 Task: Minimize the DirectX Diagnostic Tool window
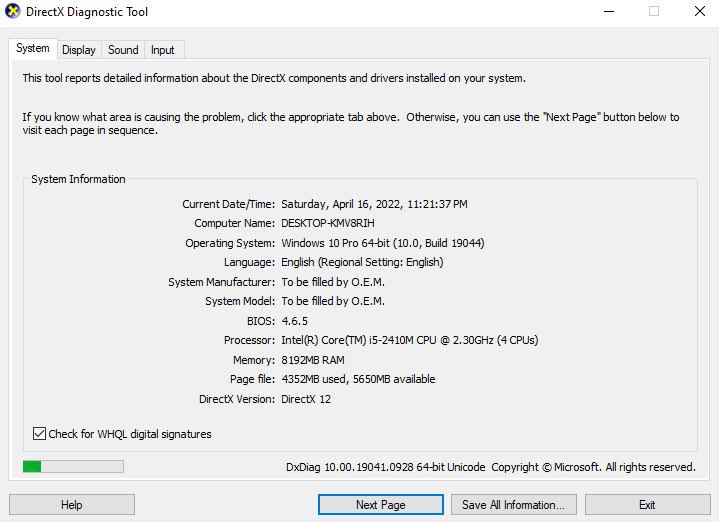(608, 12)
